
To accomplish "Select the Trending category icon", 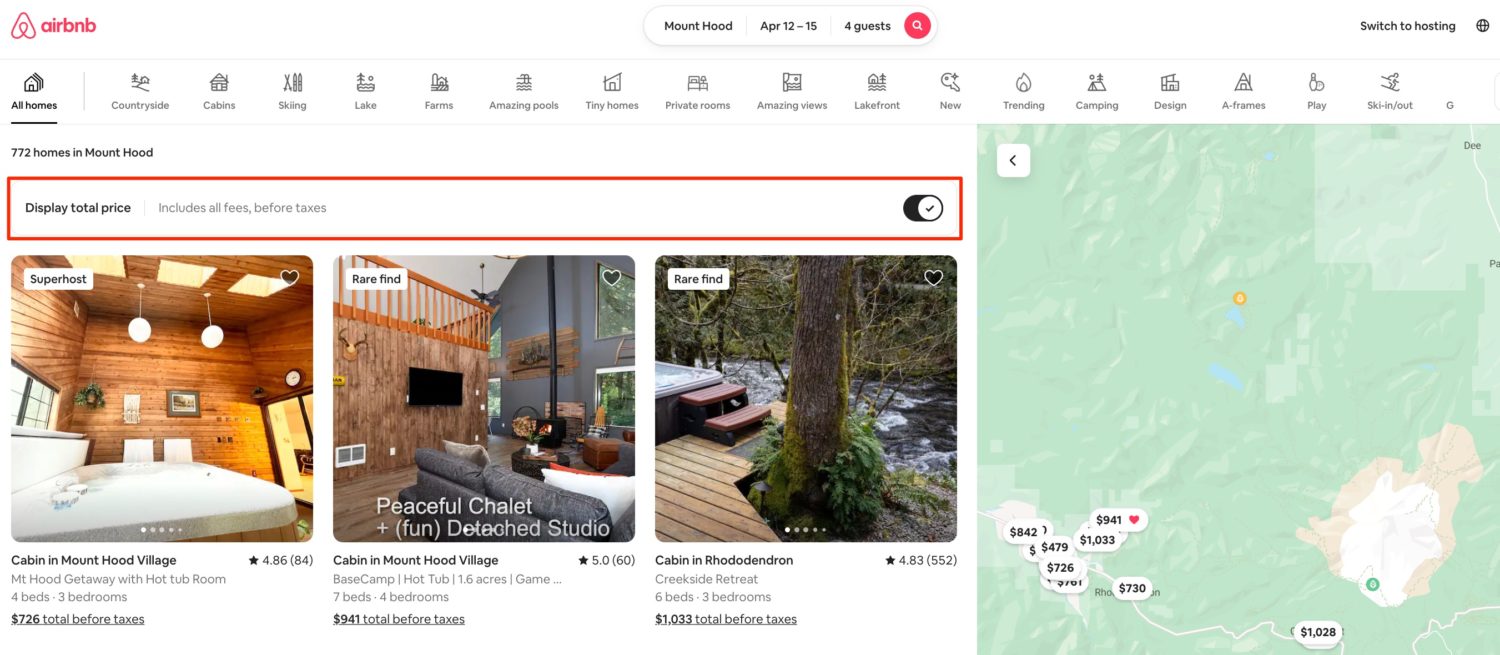I will [1023, 90].
